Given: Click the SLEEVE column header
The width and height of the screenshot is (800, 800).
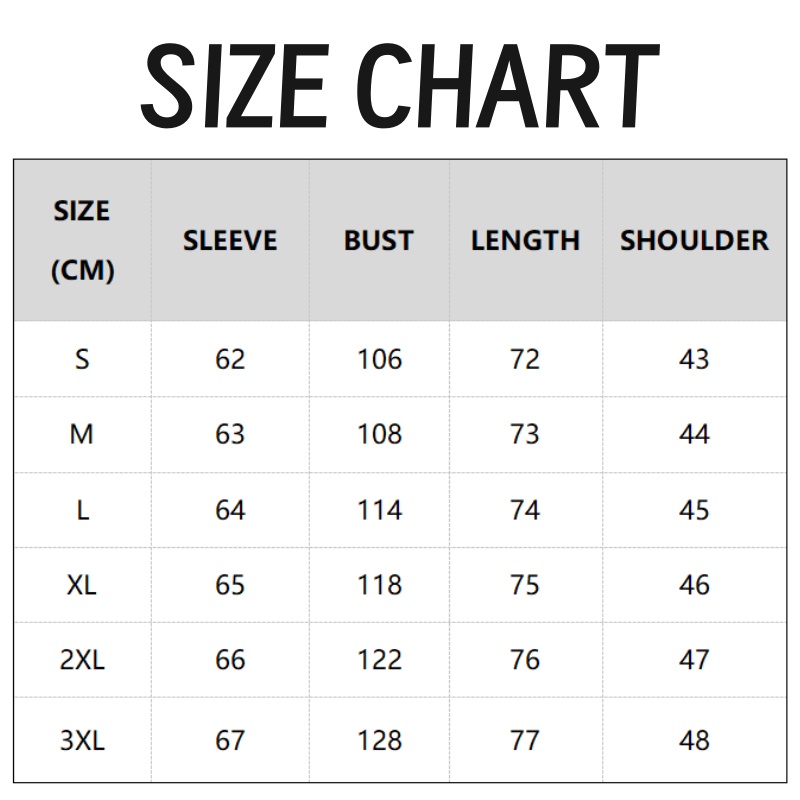Looking at the screenshot, I should click(x=230, y=241).
